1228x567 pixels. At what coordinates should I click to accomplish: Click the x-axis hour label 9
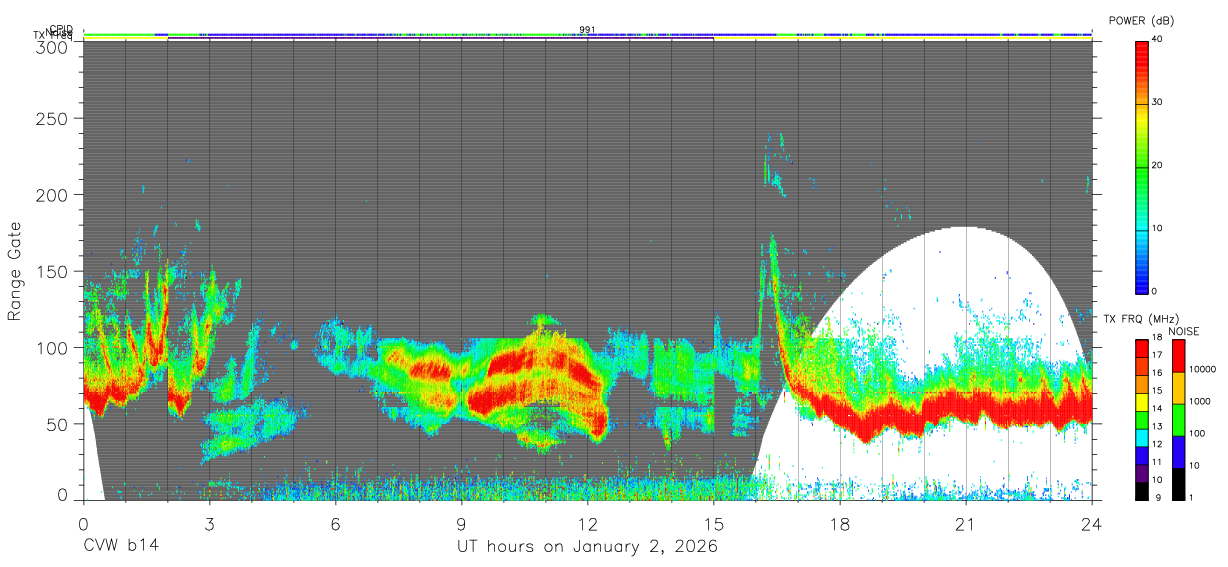462,523
